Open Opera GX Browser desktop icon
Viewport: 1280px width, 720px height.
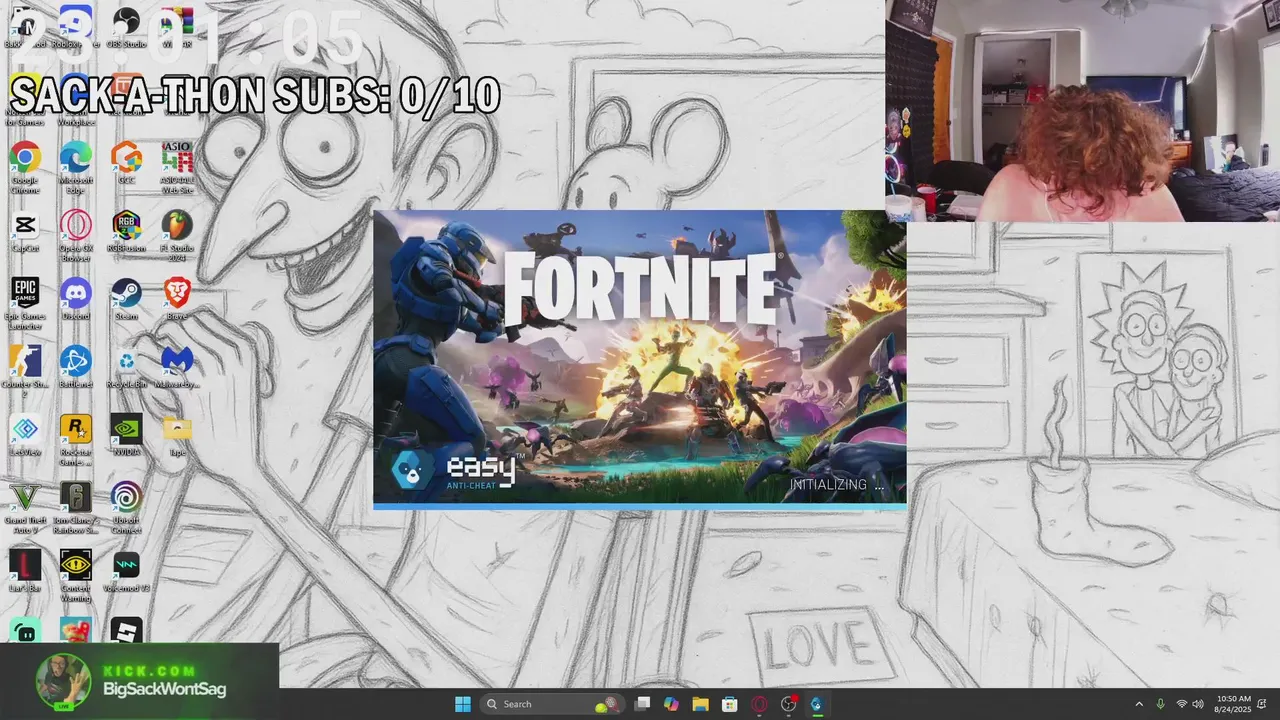click(x=76, y=235)
